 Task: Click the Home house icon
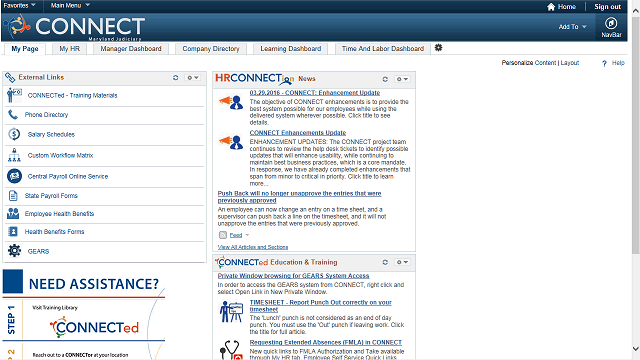coord(551,7)
